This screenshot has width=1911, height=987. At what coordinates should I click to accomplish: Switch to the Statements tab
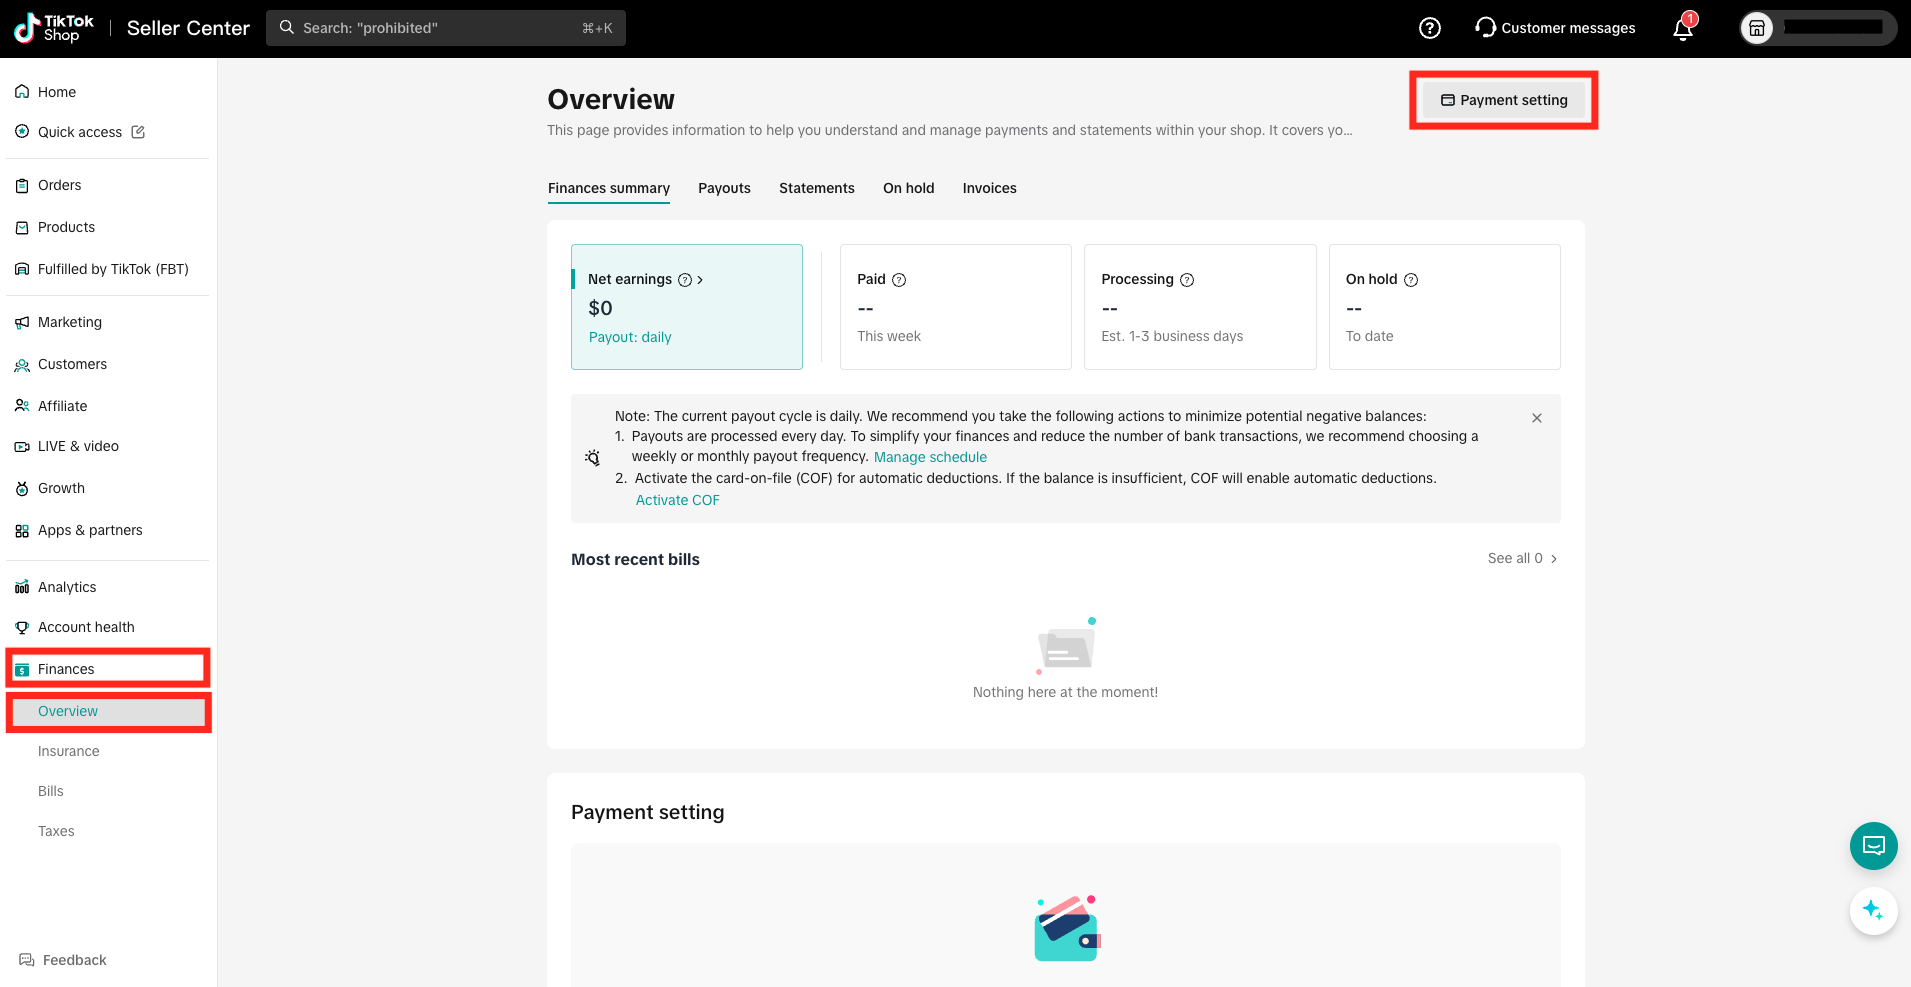(816, 188)
